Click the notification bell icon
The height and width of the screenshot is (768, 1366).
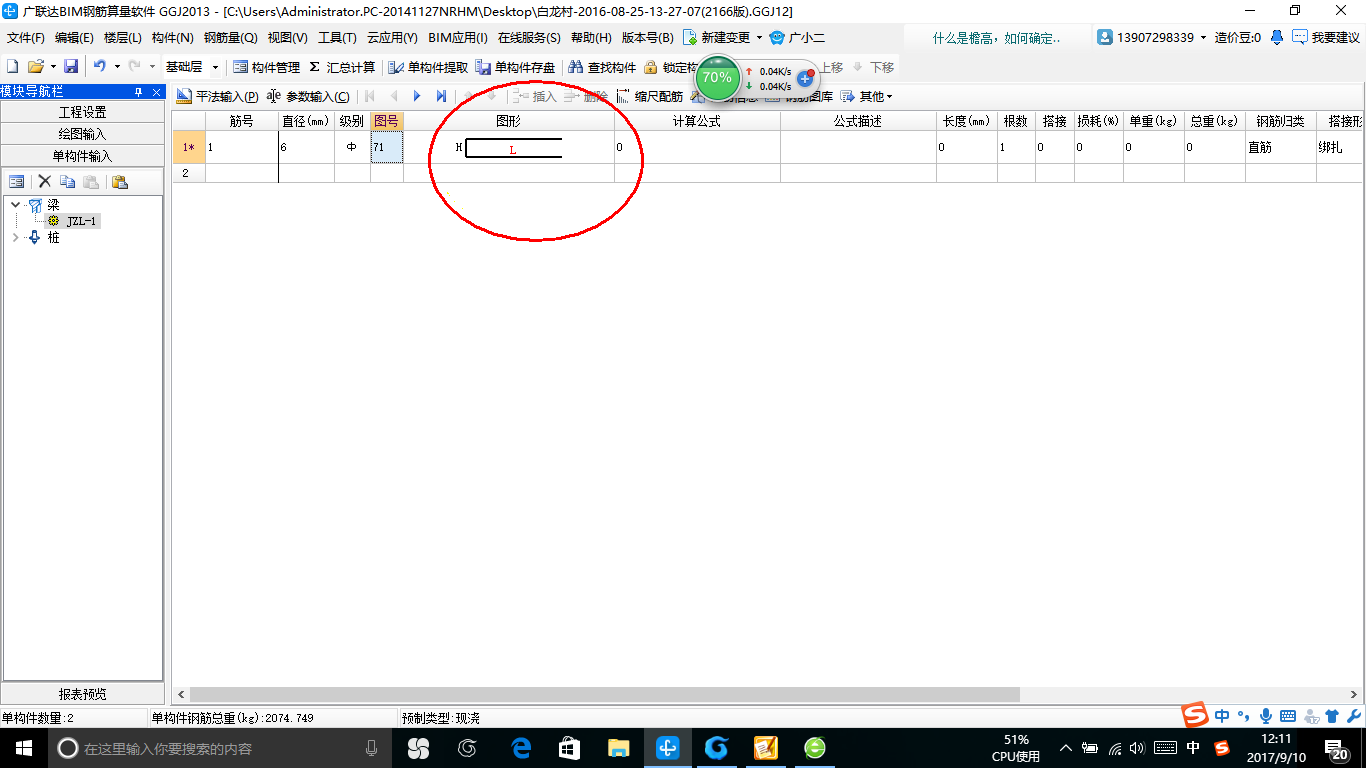point(1277,37)
